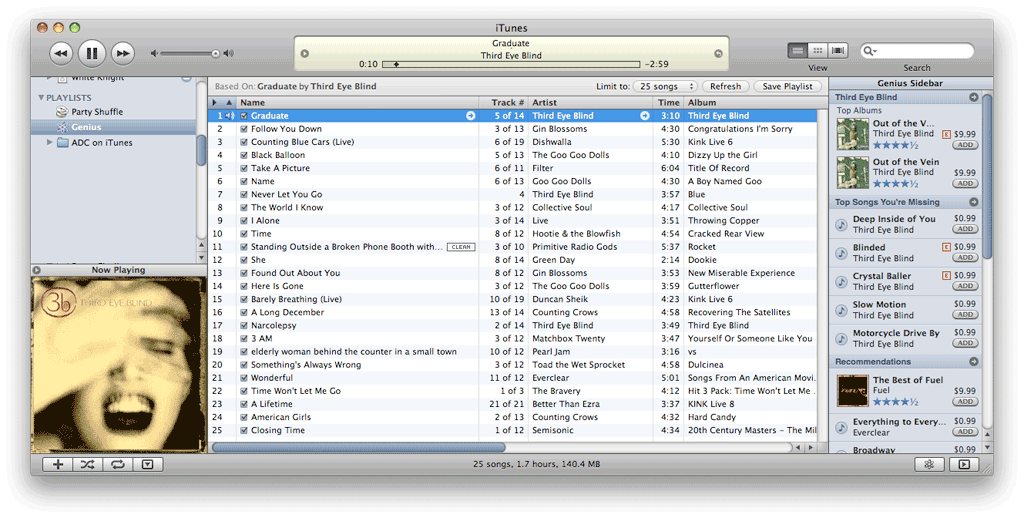Uncheck the Graduate song checkbox
The width and height of the screenshot is (1024, 518).
point(244,116)
